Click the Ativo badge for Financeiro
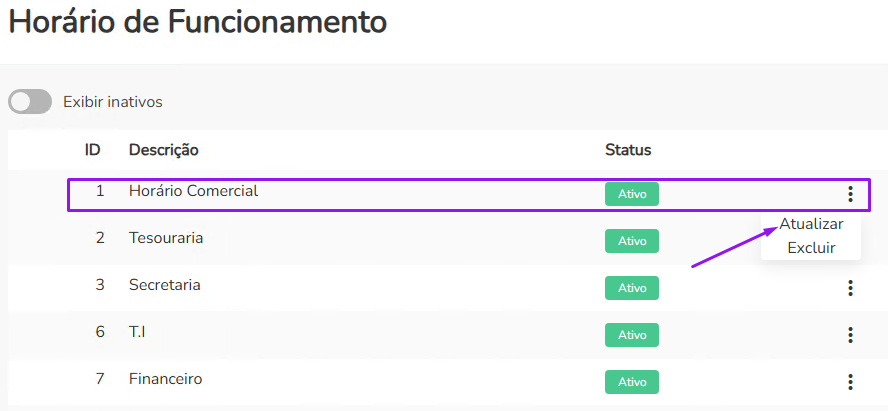 pos(632,382)
